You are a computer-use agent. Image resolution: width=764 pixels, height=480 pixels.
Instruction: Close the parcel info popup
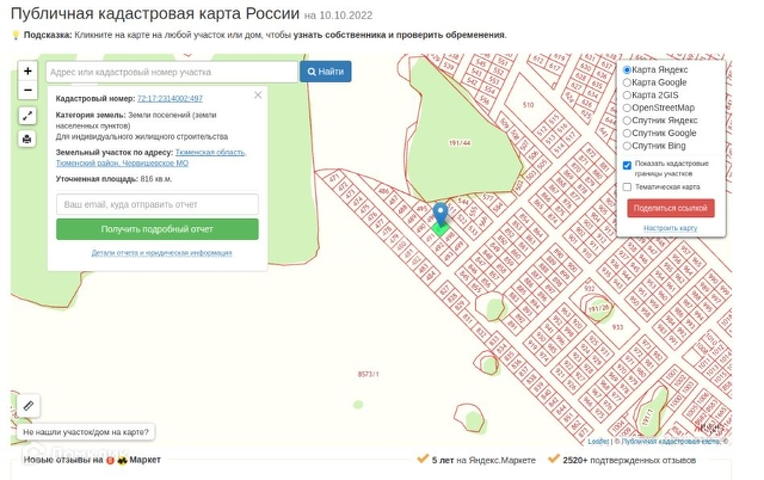point(258,95)
